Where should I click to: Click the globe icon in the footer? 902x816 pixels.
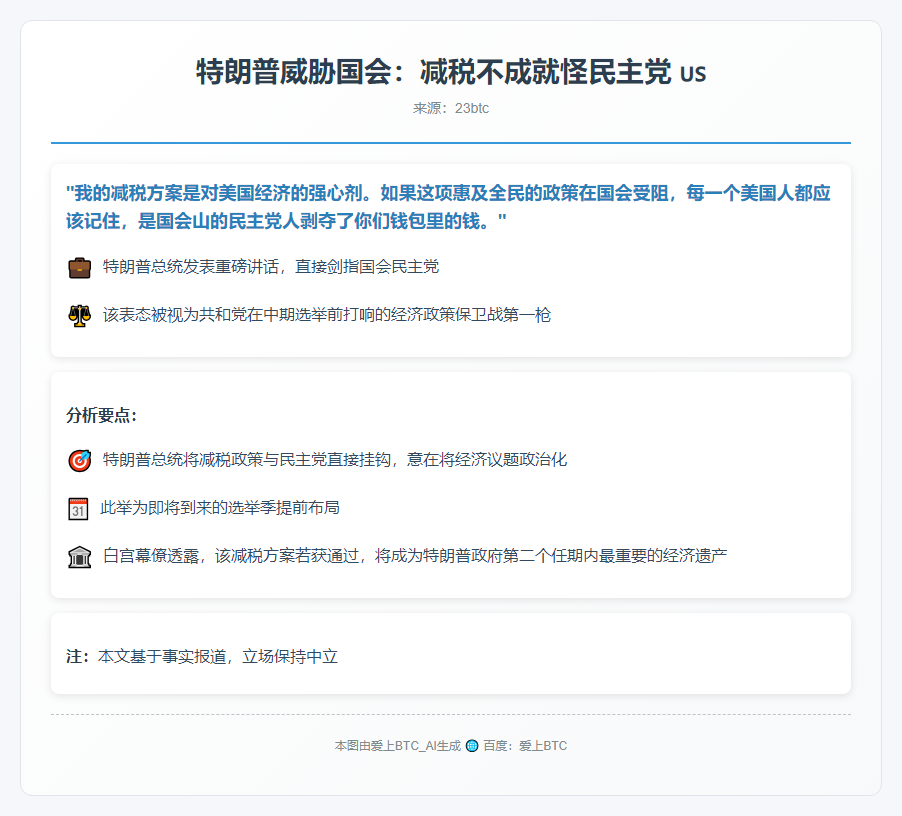pos(472,746)
